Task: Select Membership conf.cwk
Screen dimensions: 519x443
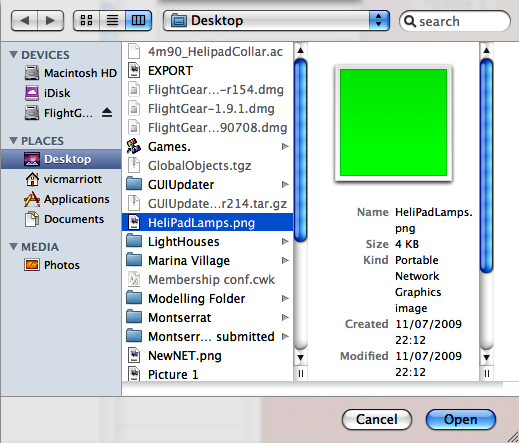Action: [x=207, y=279]
